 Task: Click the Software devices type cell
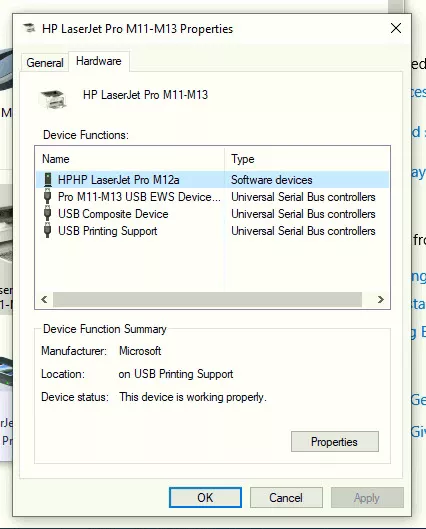click(x=272, y=180)
